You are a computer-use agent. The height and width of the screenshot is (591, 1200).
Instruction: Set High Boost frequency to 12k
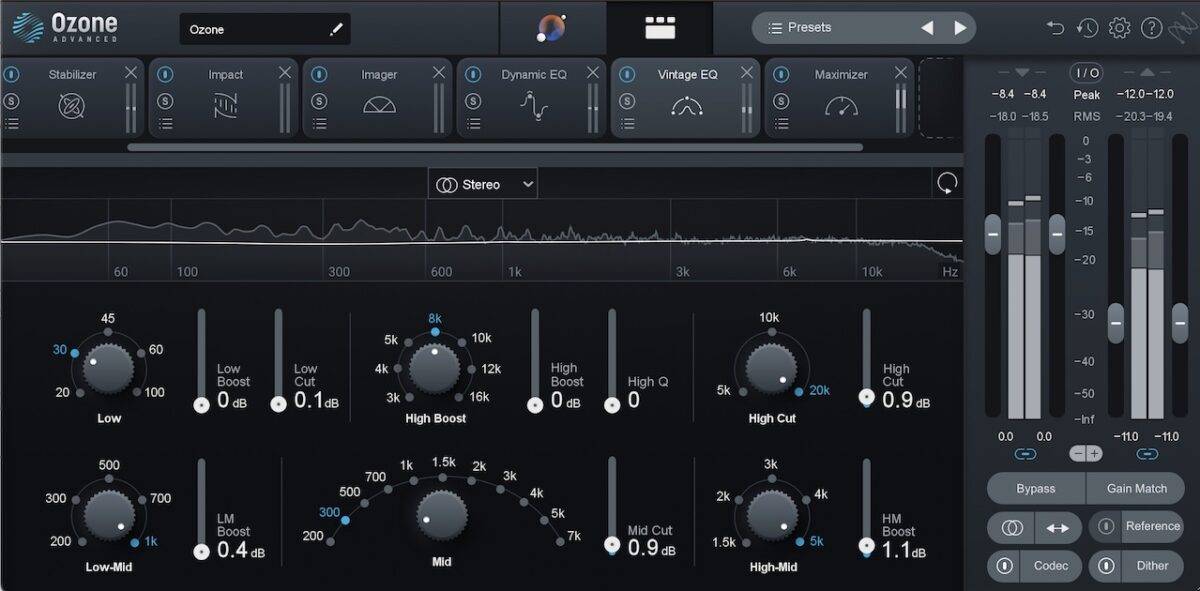click(x=490, y=368)
